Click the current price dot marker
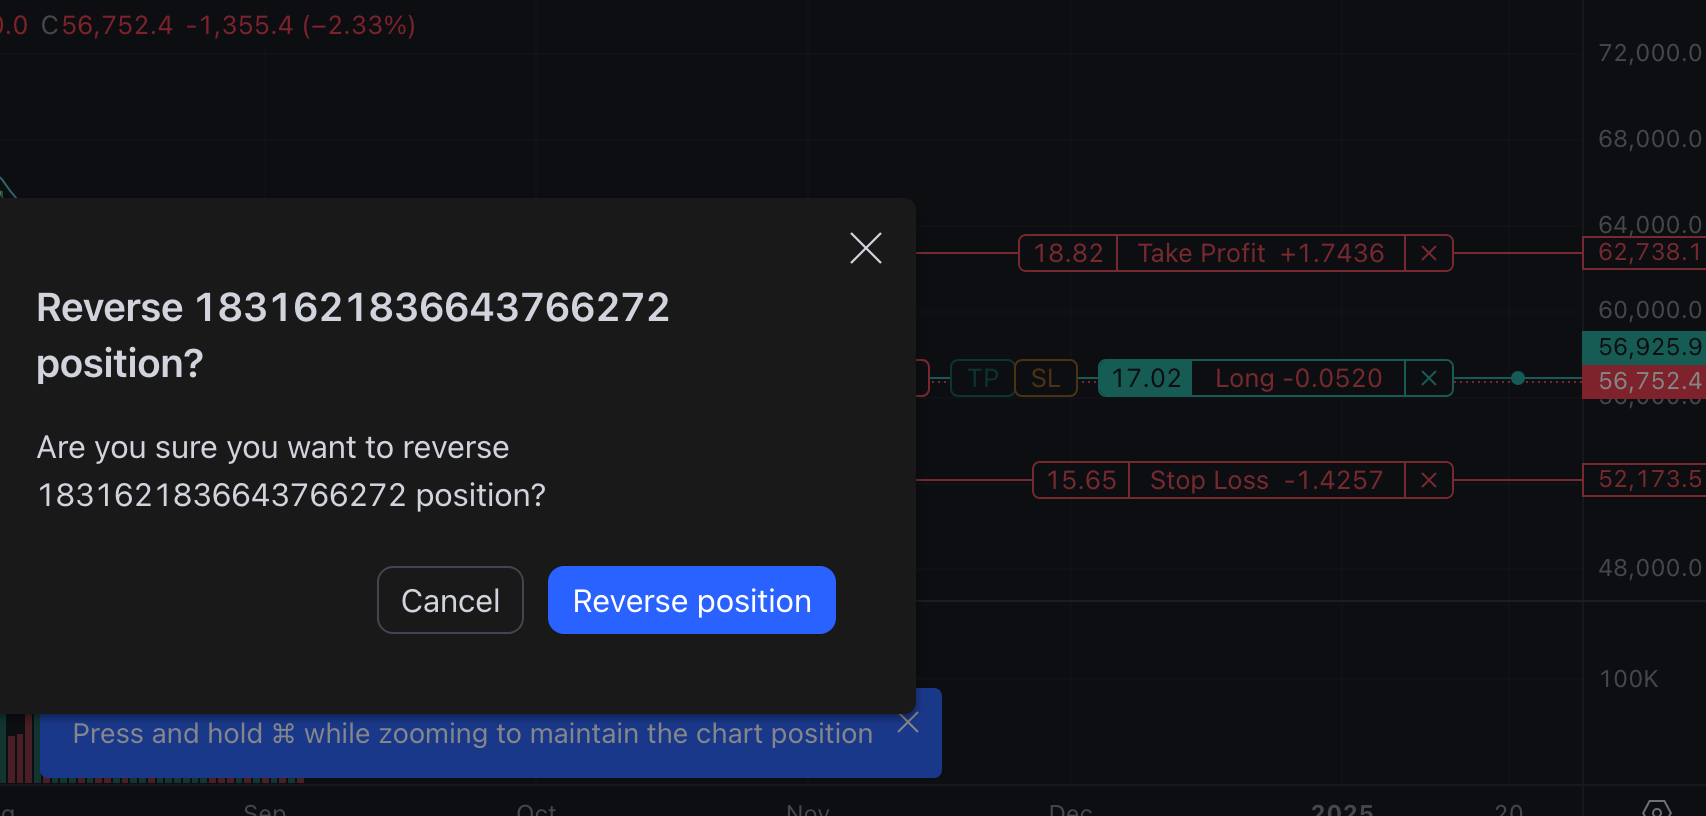Image resolution: width=1706 pixels, height=816 pixels. tap(1518, 378)
